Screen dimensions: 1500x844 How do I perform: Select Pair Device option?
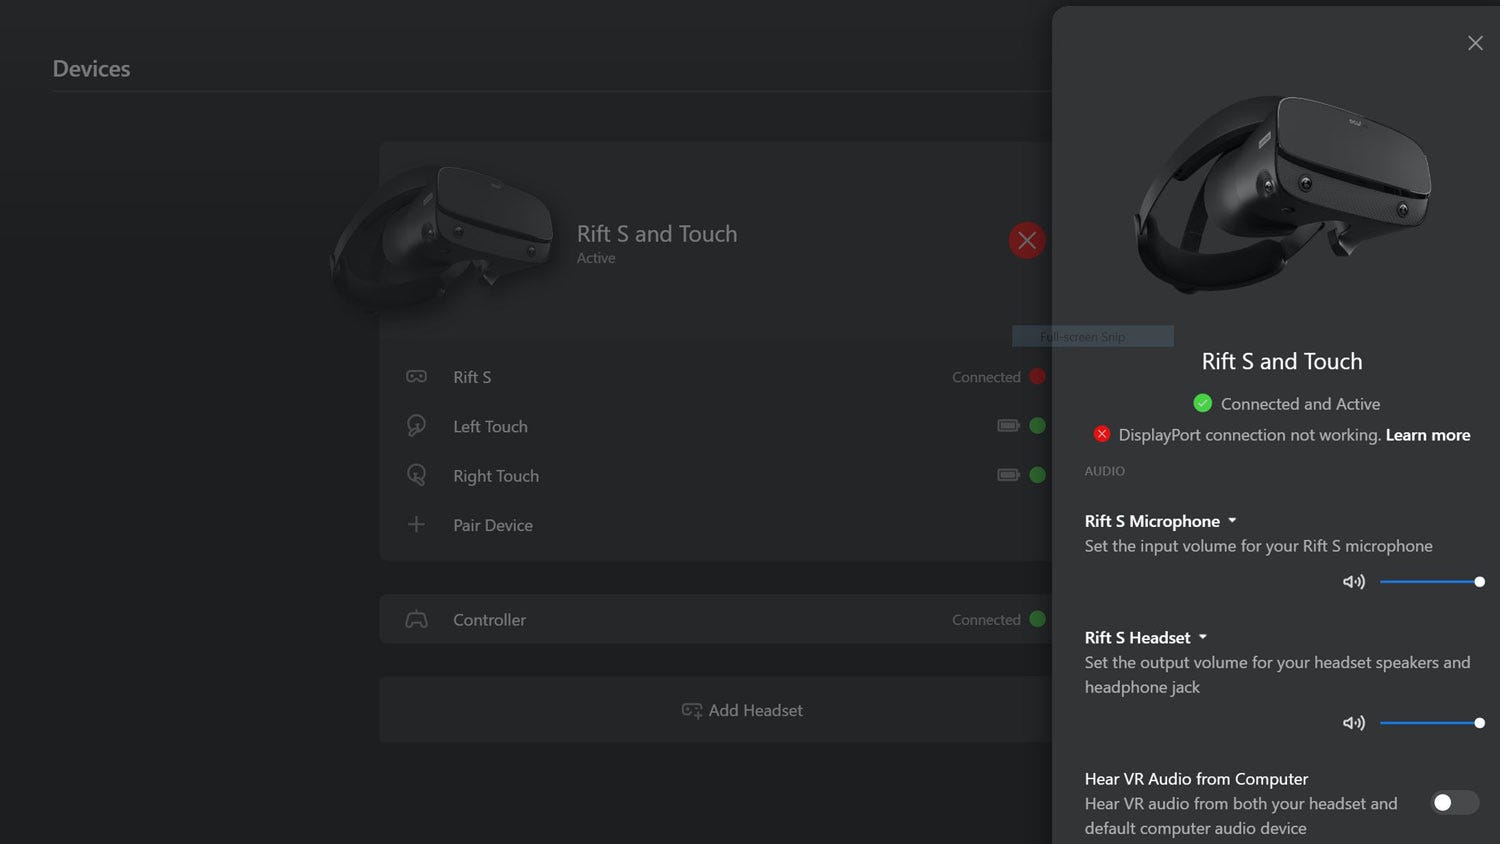[493, 525]
